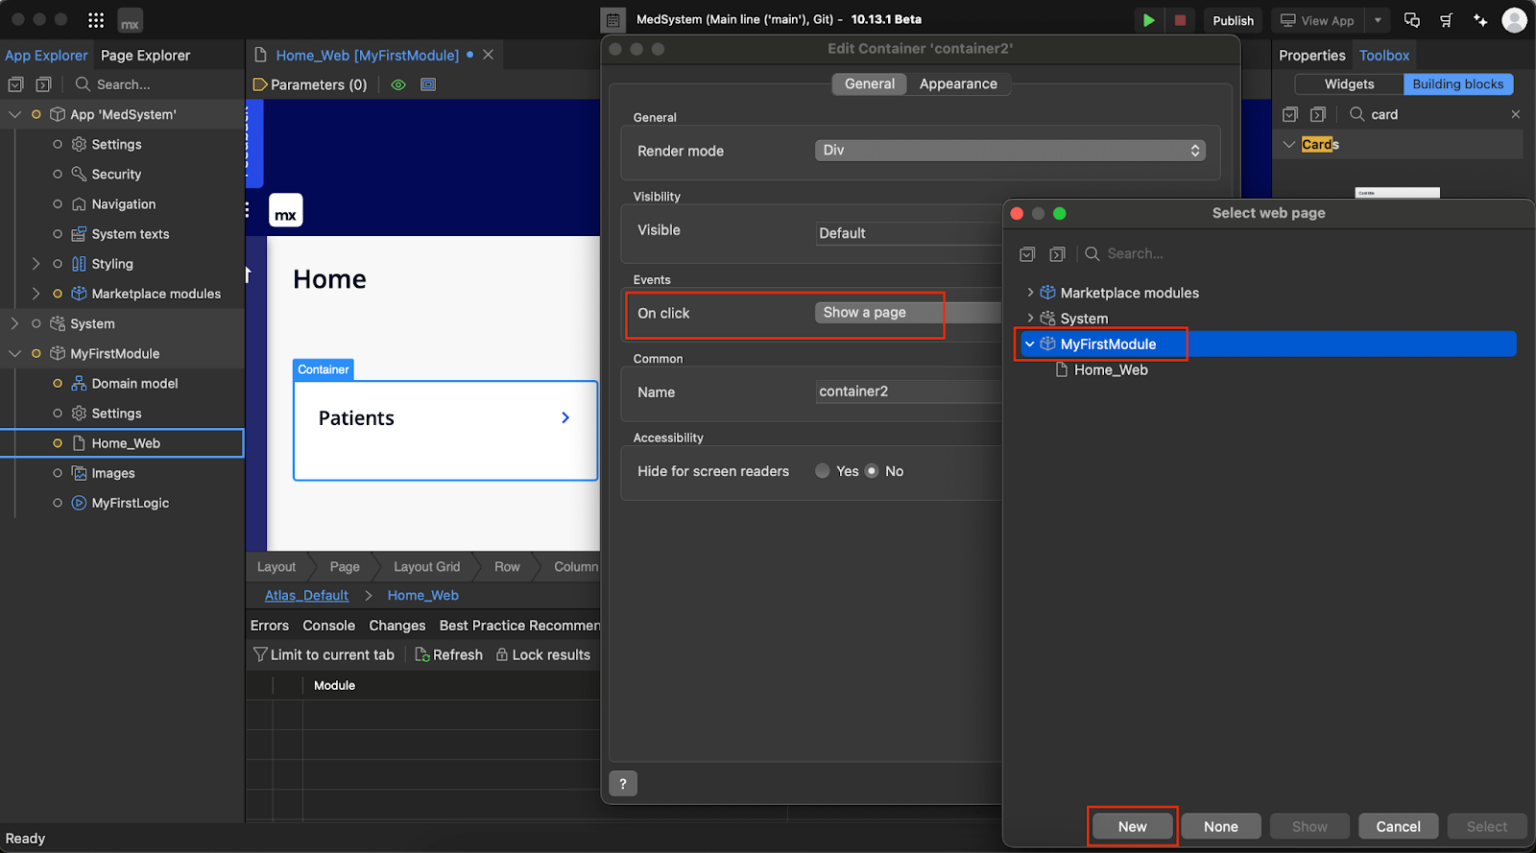1536x853 pixels.
Task: Switch to the Page Explorer tab
Action: click(145, 55)
